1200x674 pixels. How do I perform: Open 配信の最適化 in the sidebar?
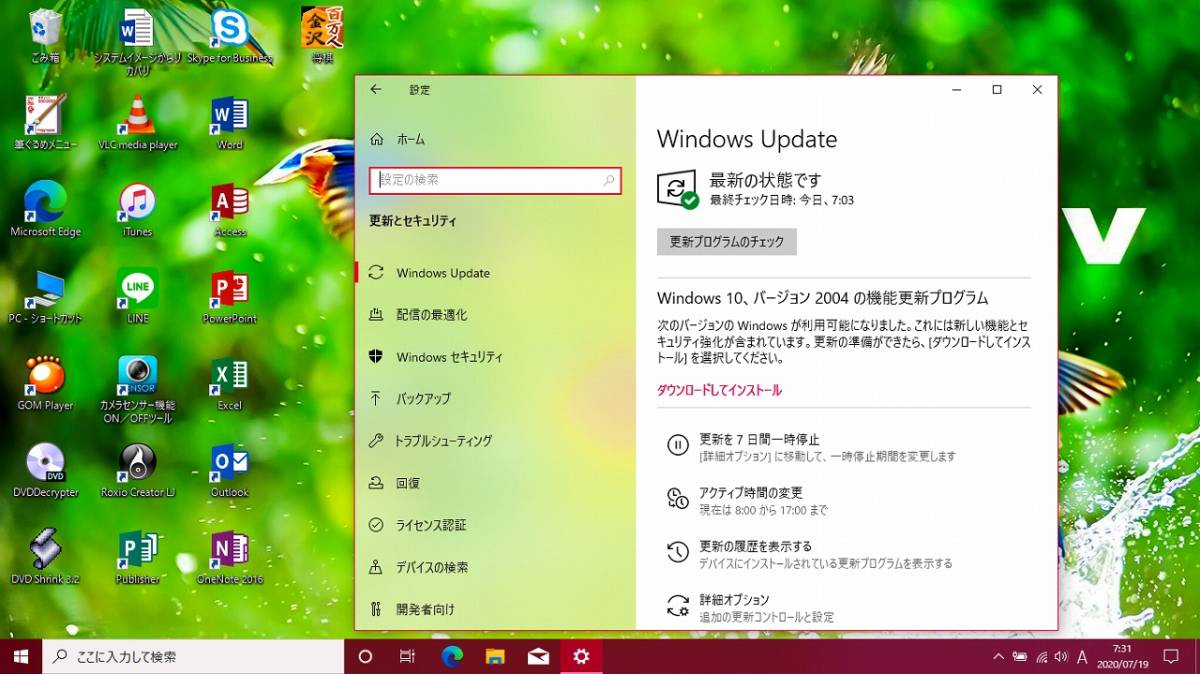496,315
